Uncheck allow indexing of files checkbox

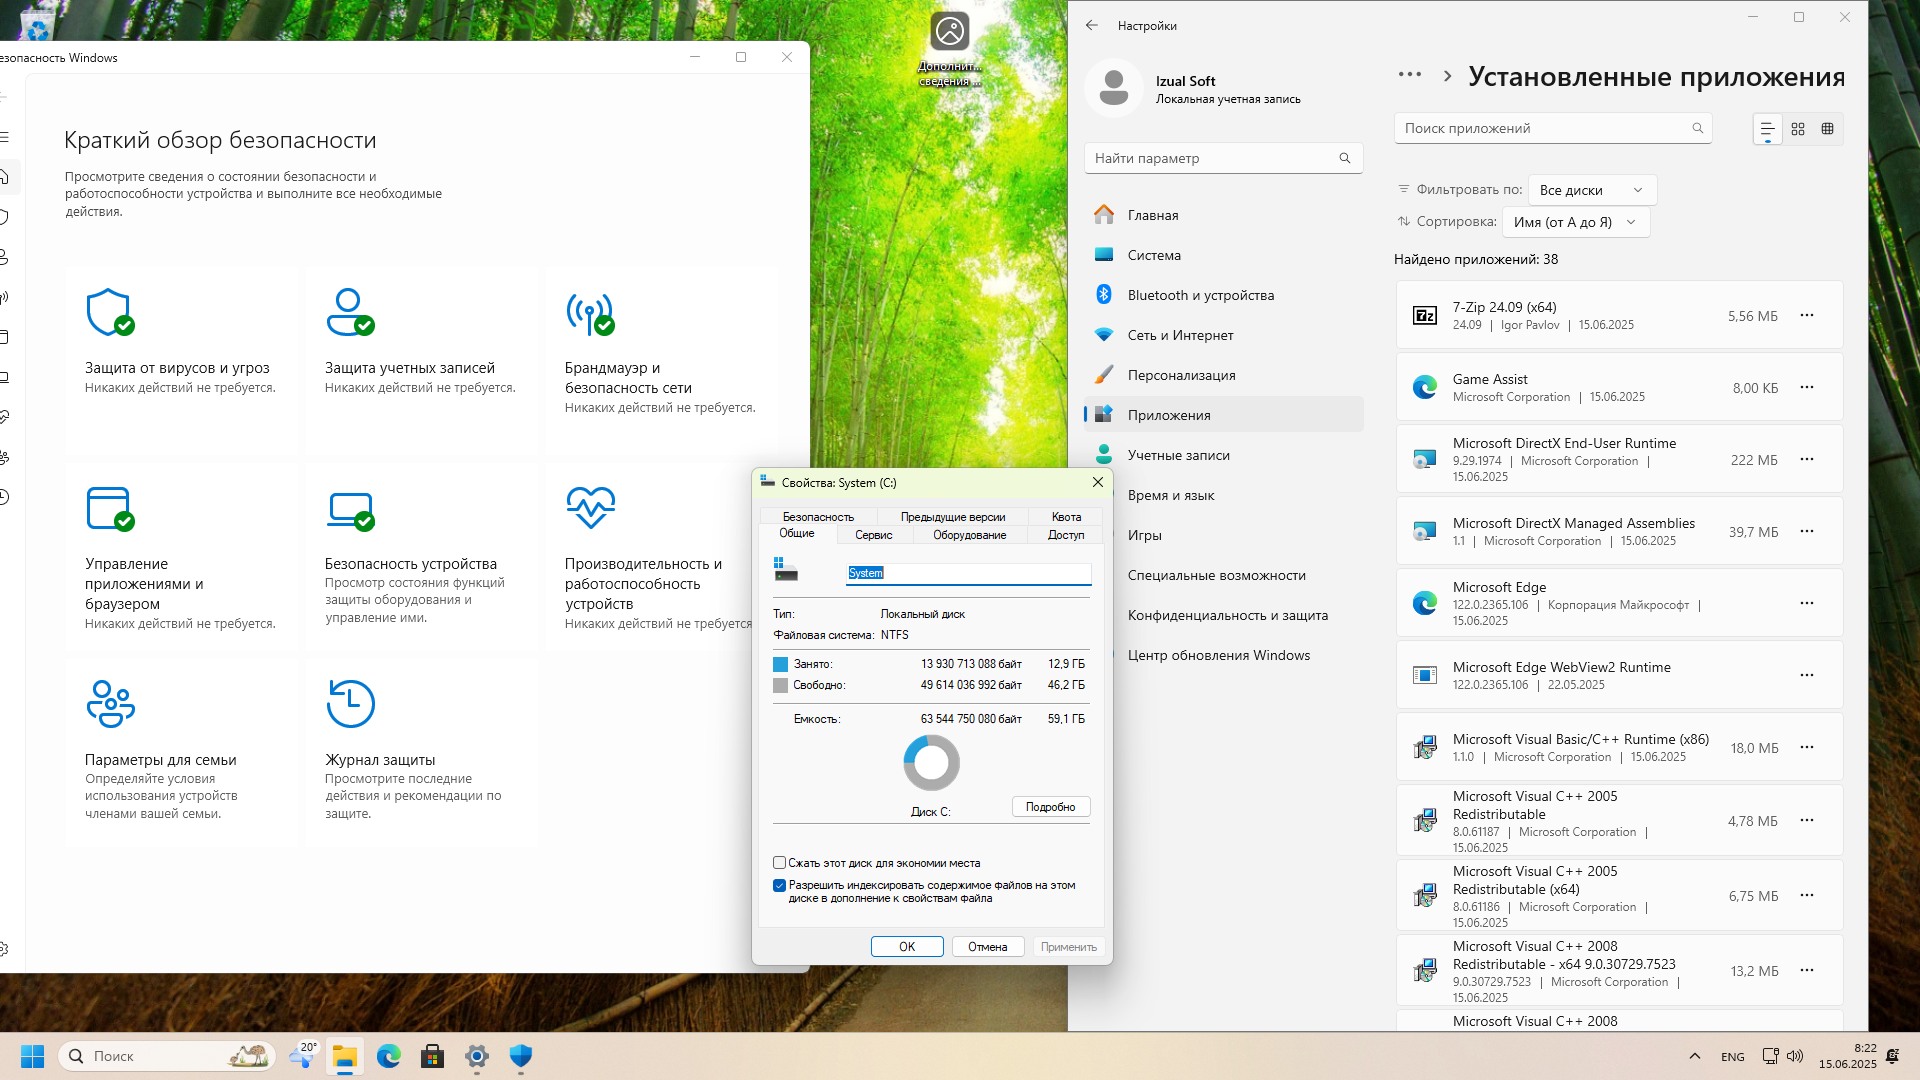tap(779, 885)
